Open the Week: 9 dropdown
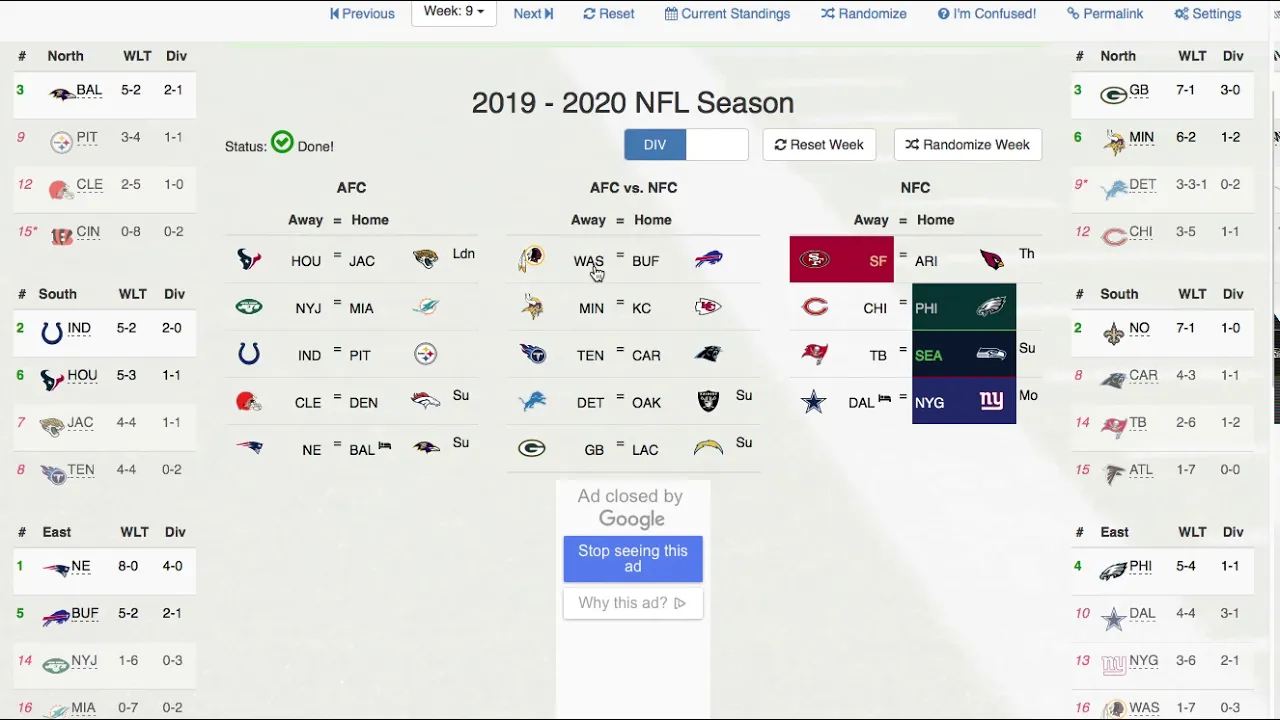Screen dimensions: 1280x720 point(454,12)
